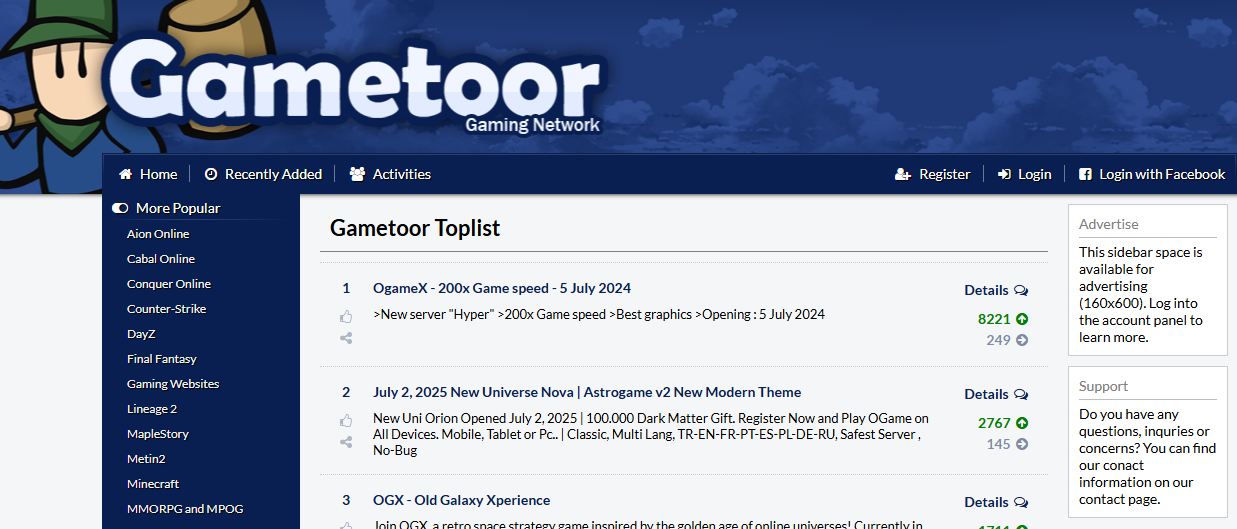View Details for OgameX entry
The height and width of the screenshot is (529, 1237).
coord(986,290)
